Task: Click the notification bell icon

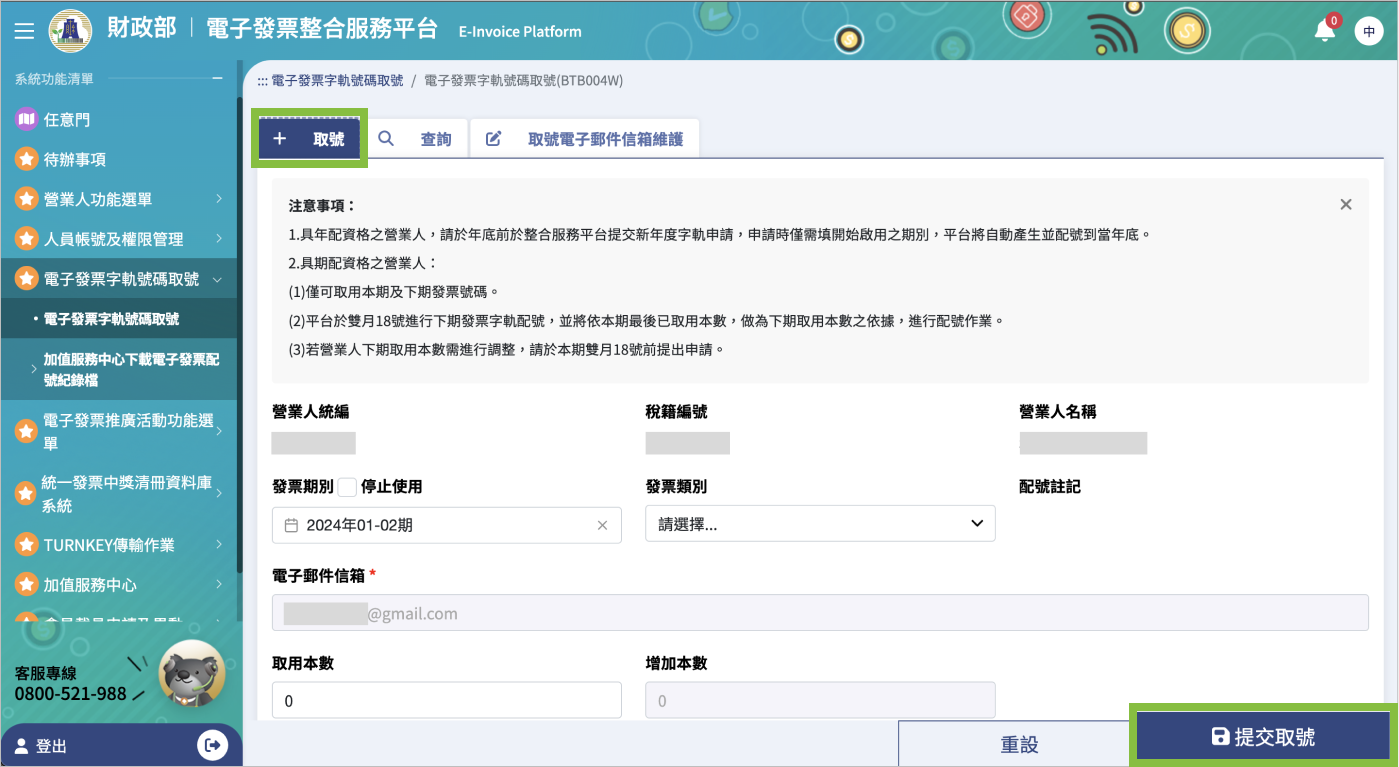Action: [x=1324, y=31]
